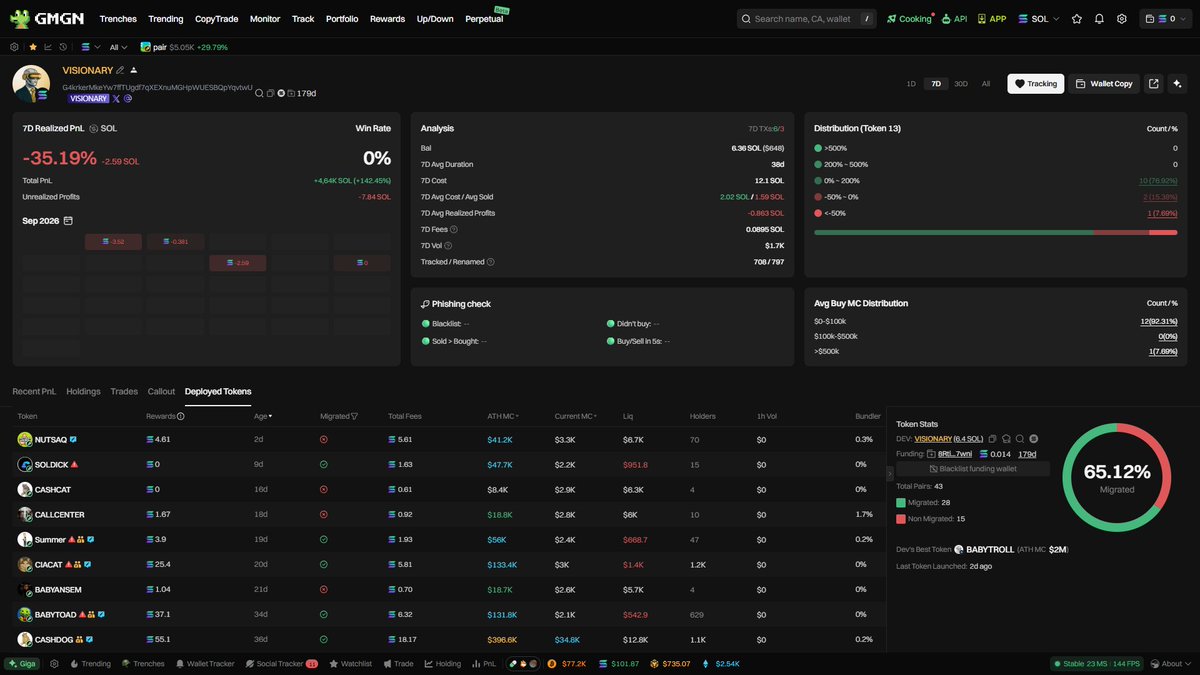
Task: Click the Cooking rocket icon
Action: (891, 19)
